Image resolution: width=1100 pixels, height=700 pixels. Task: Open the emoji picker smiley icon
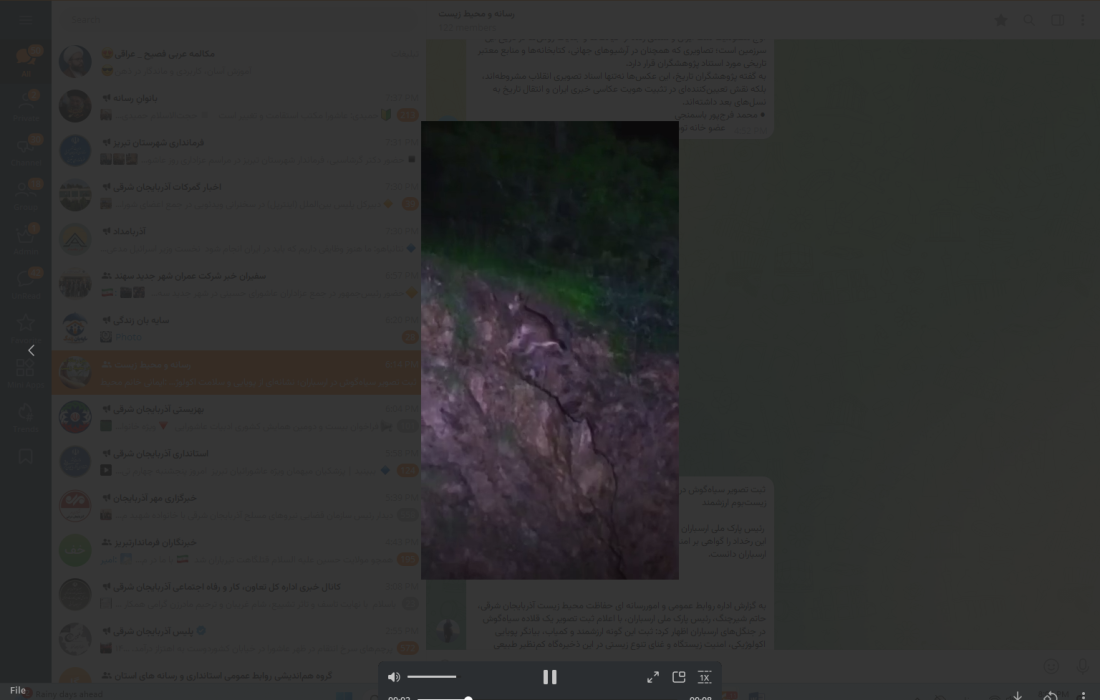(x=1051, y=666)
